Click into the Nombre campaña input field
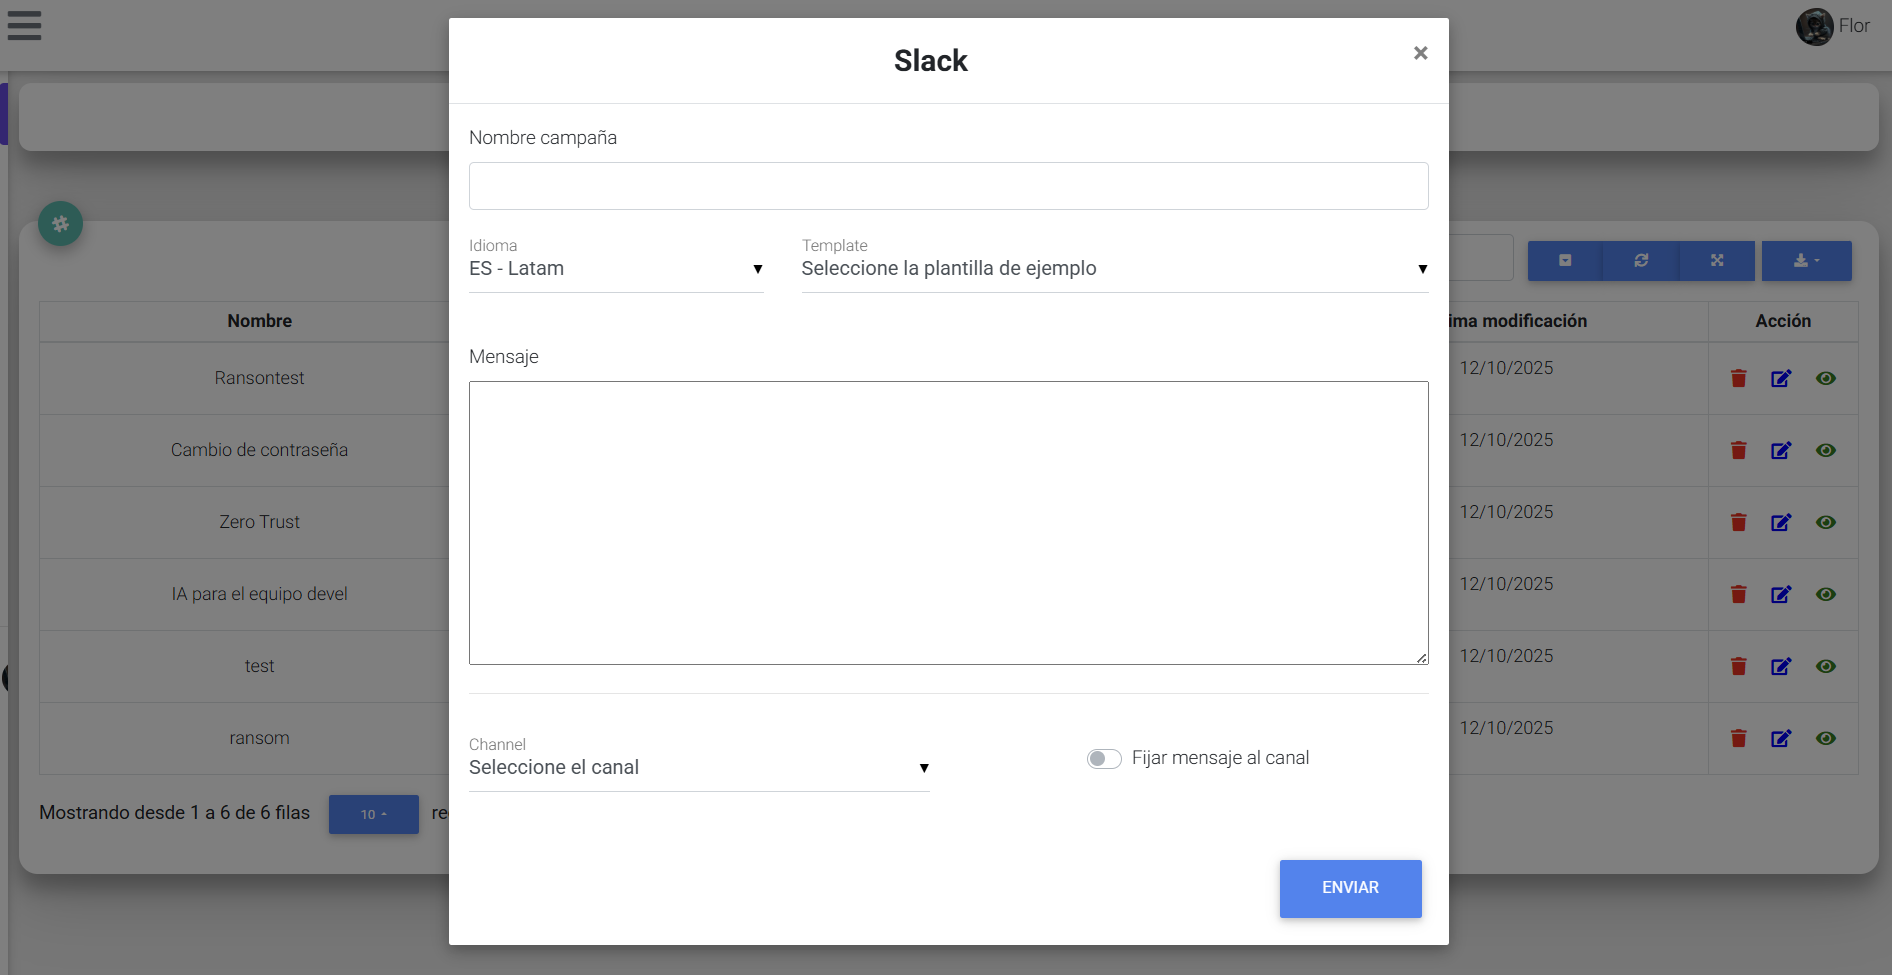Screen dimensions: 1892x975 pyautogui.click(x=948, y=186)
